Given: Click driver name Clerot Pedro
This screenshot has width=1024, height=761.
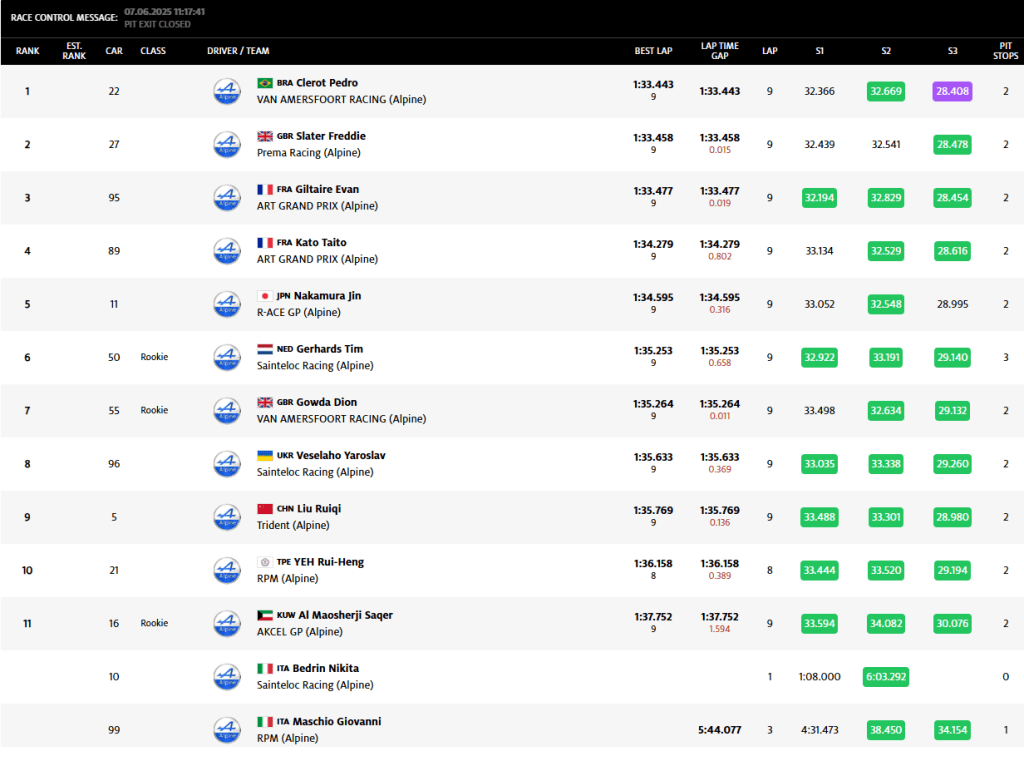Looking at the screenshot, I should click(327, 83).
